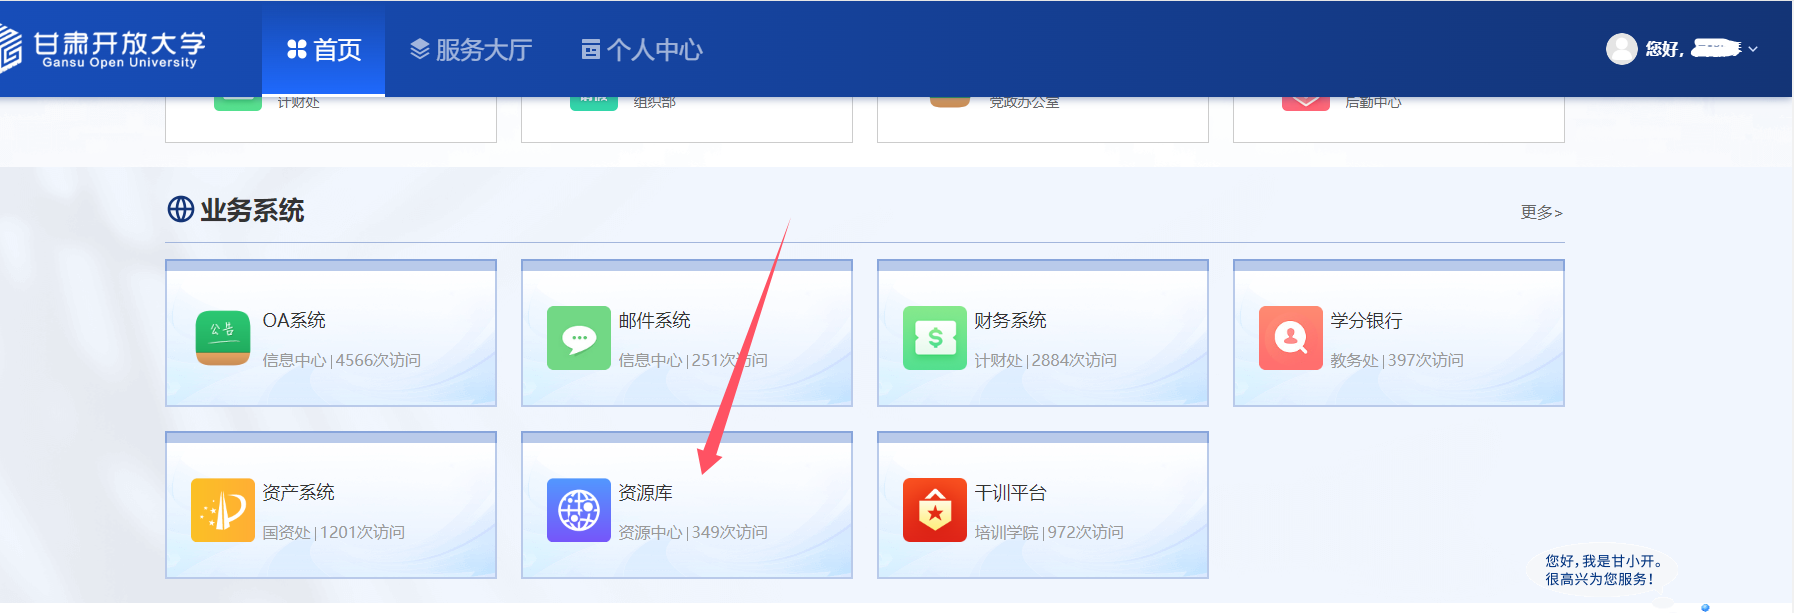Viewport: 1794px width, 613px height.
Task: Open the OA系统 title link
Action: click(294, 320)
